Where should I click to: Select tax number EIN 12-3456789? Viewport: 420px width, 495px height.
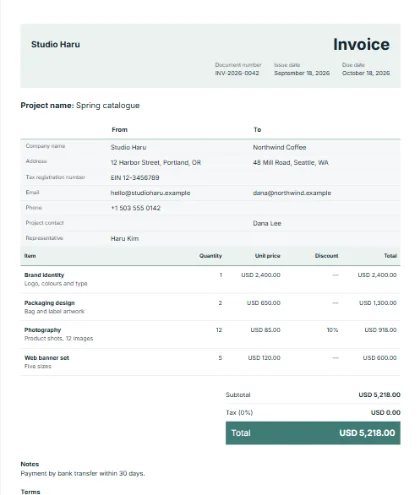point(135,178)
